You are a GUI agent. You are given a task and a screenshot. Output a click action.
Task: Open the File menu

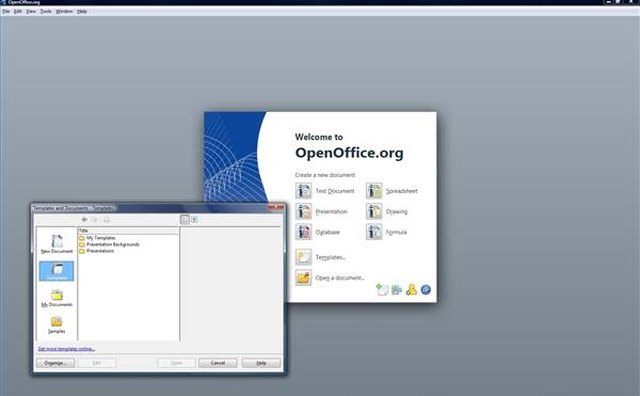click(6, 11)
